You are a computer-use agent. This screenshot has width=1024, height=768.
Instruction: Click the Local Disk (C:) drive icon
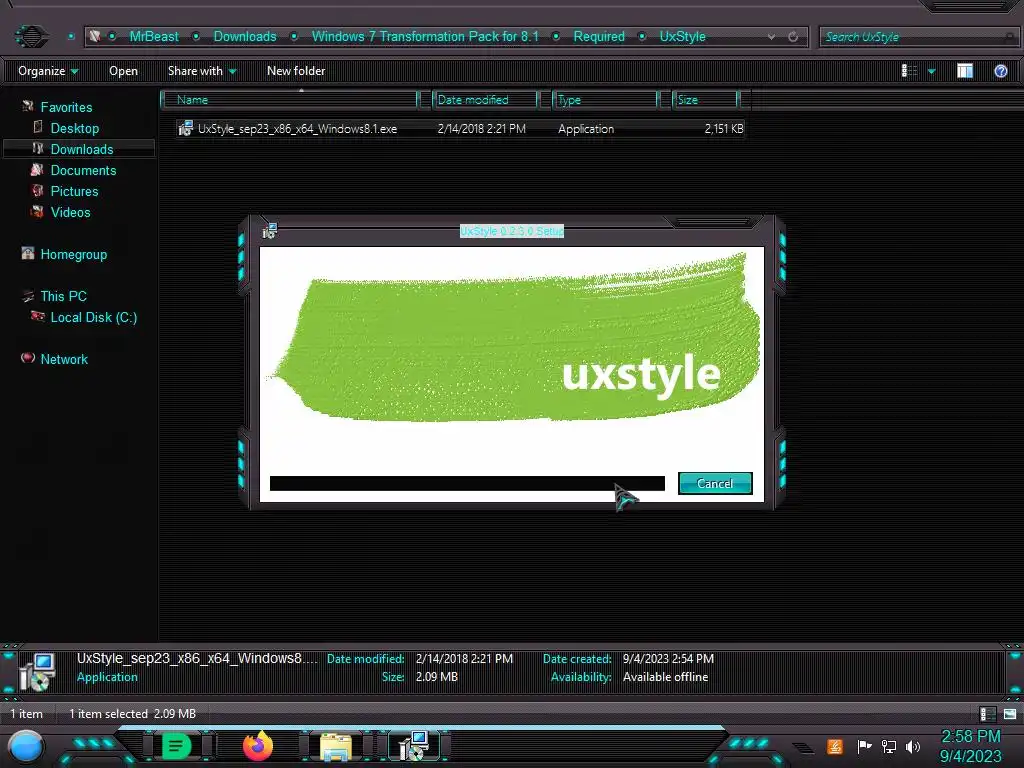pyautogui.click(x=38, y=317)
